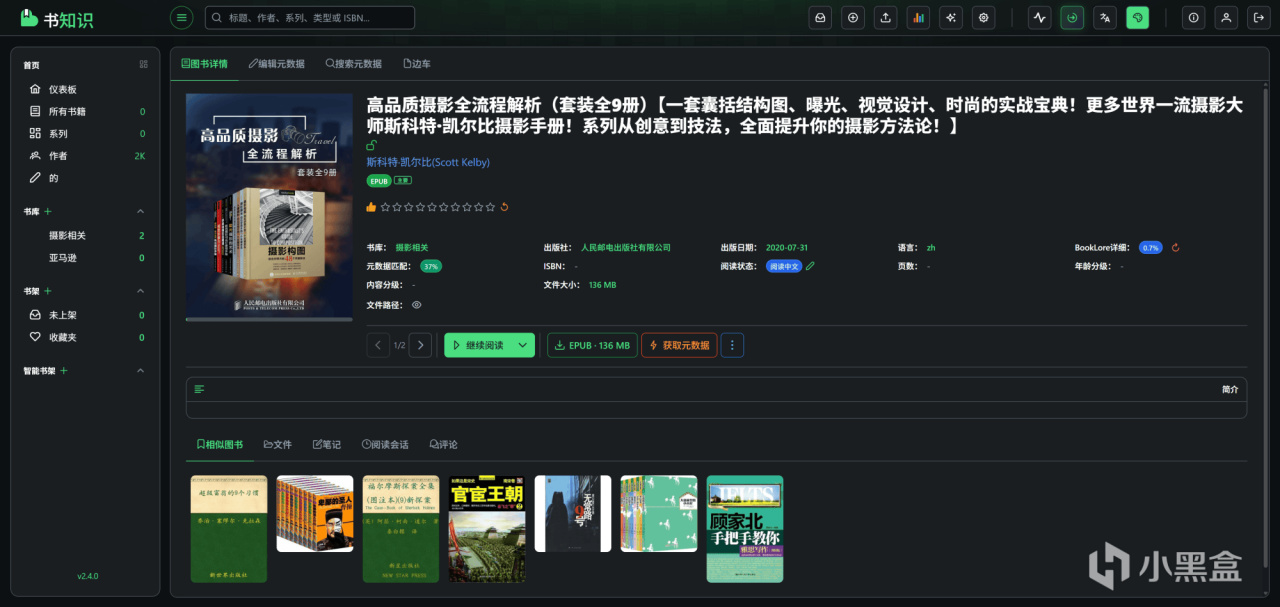
Task: Set rating to the first star
Action: tap(385, 207)
